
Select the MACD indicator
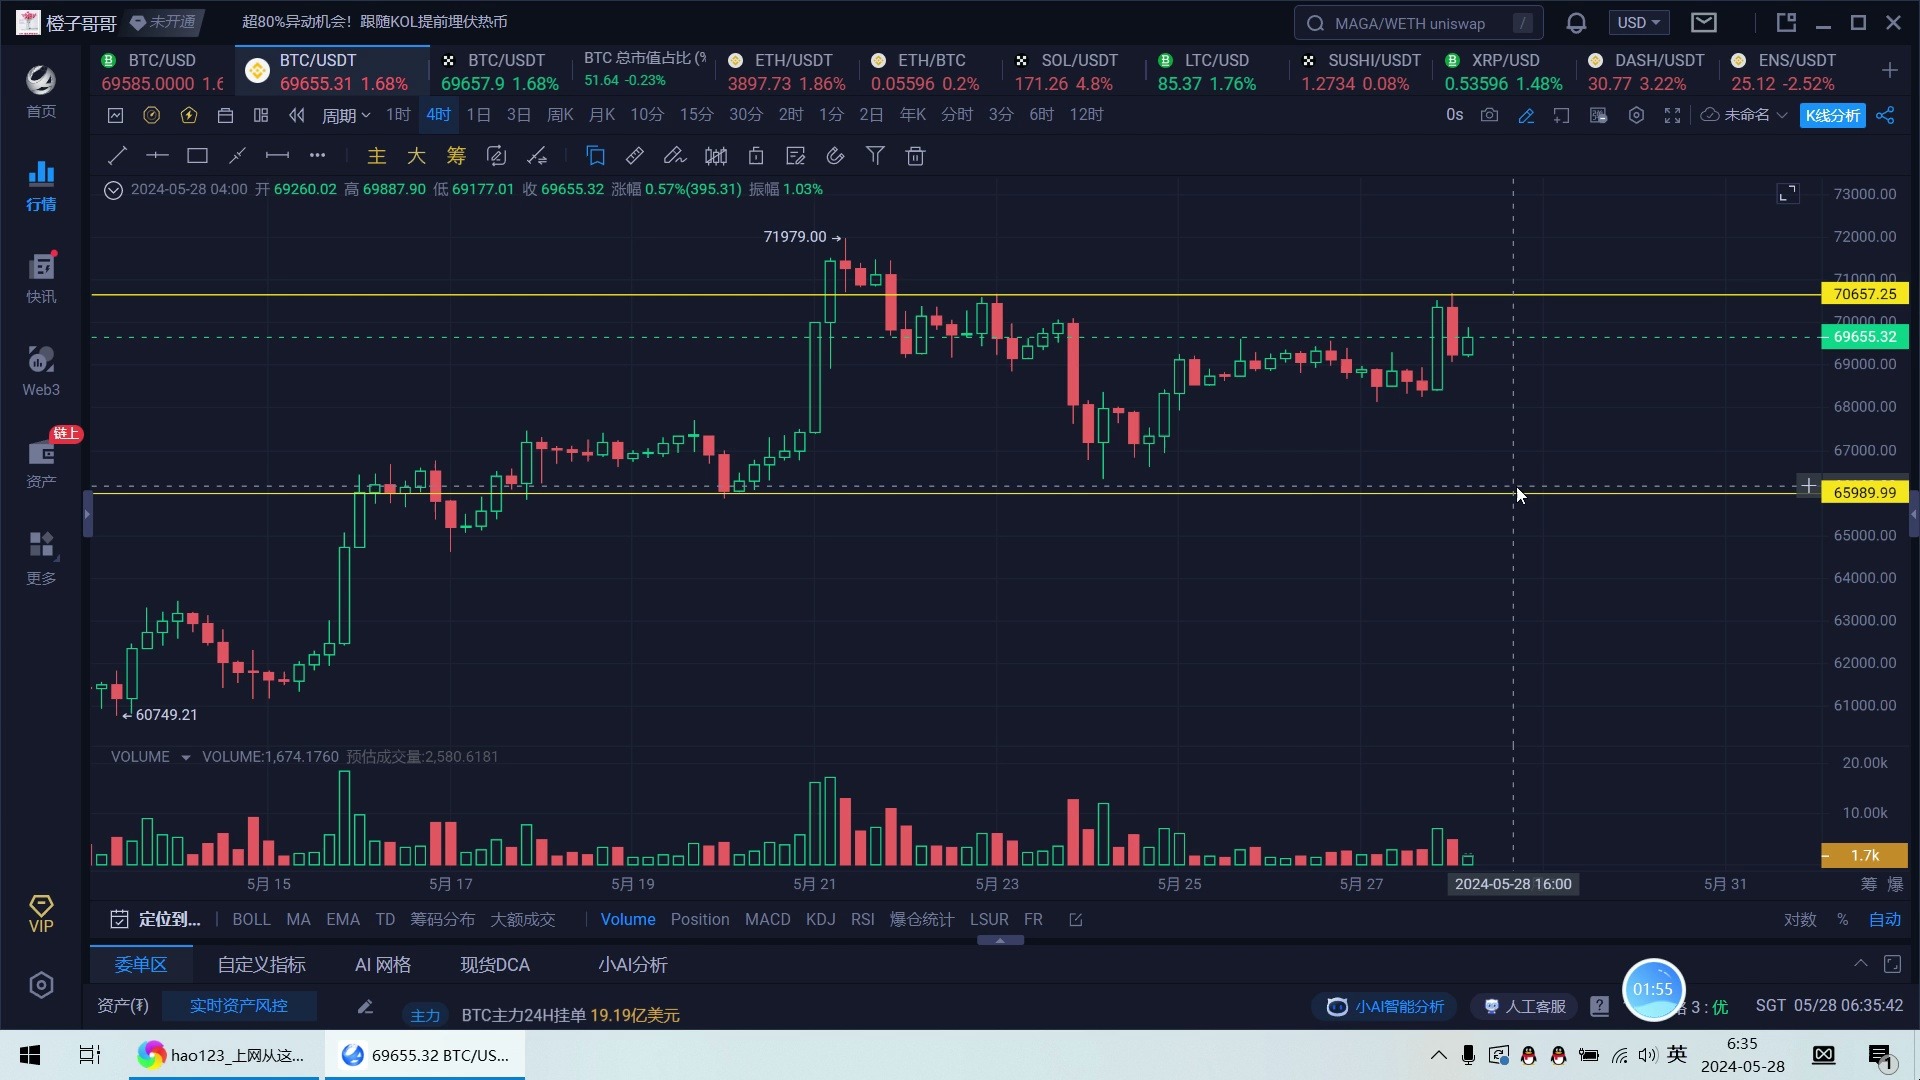pos(767,919)
